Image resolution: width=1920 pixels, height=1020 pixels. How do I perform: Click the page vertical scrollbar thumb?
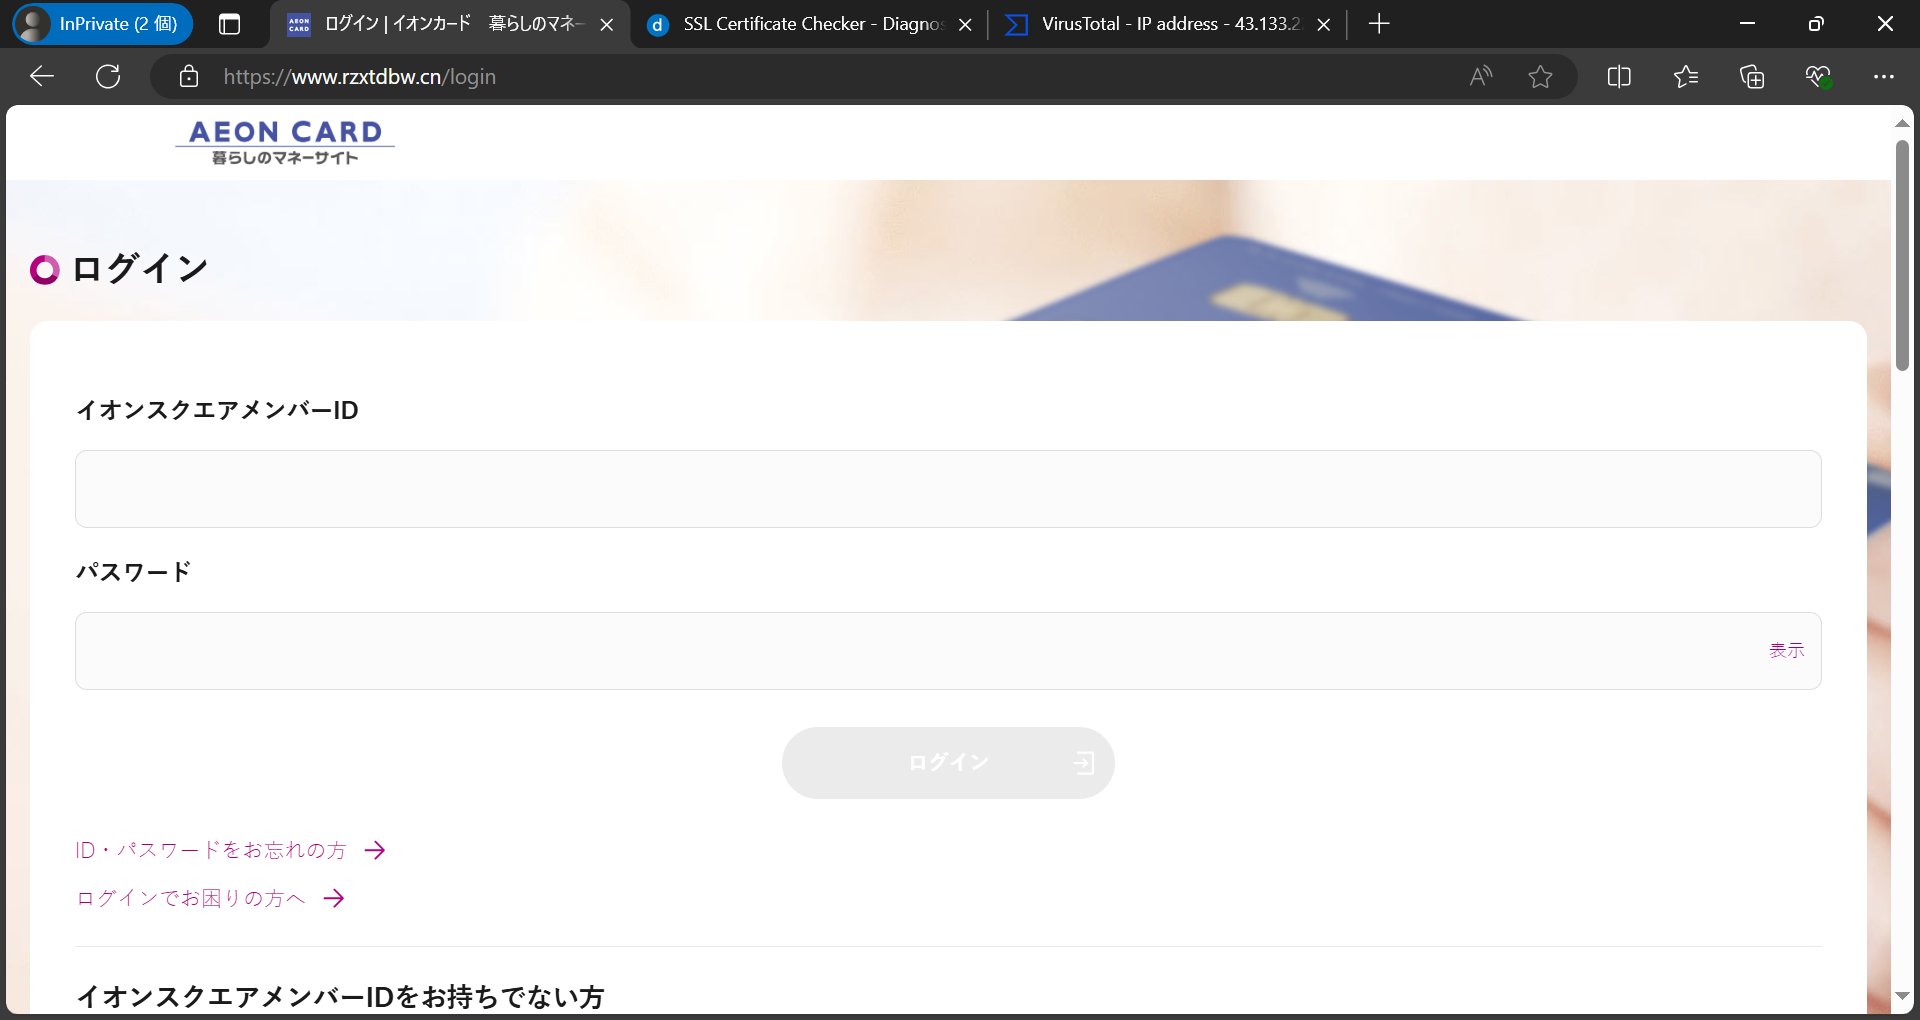[1902, 256]
